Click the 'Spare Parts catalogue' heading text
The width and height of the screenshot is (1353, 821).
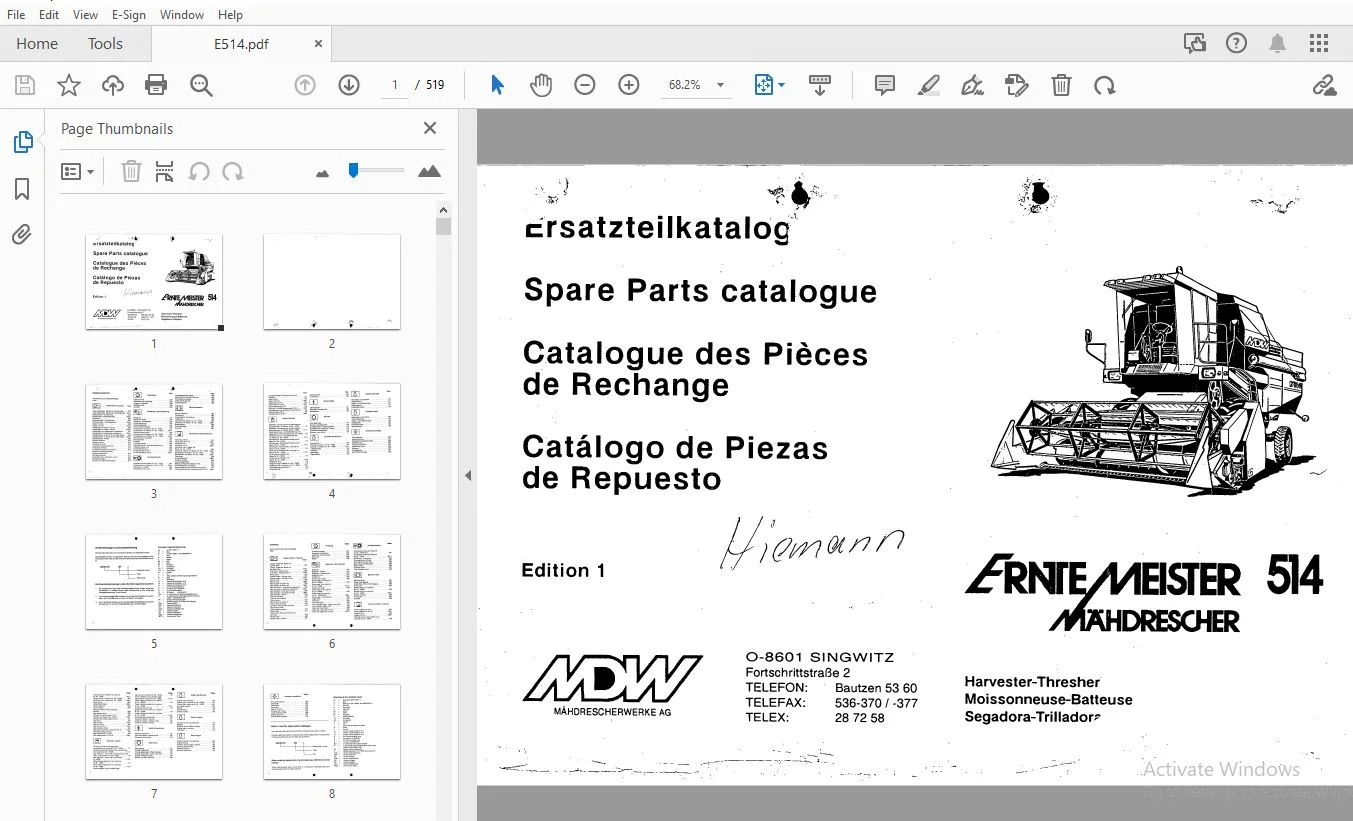[700, 291]
